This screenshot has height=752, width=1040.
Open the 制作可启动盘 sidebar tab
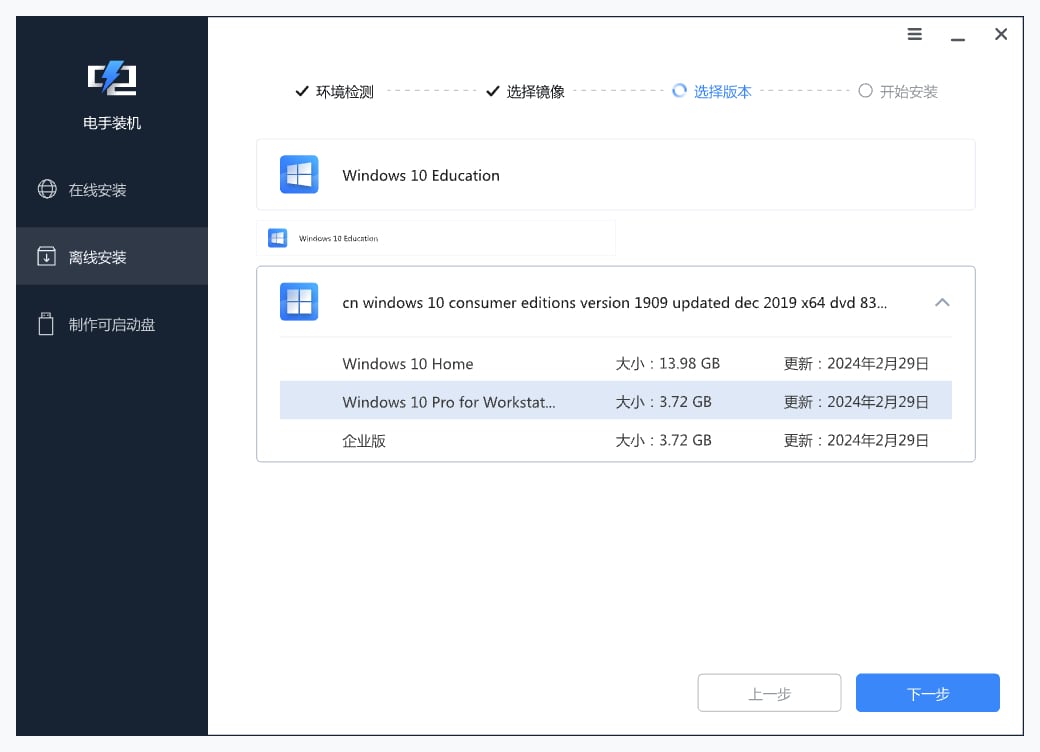[x=111, y=325]
